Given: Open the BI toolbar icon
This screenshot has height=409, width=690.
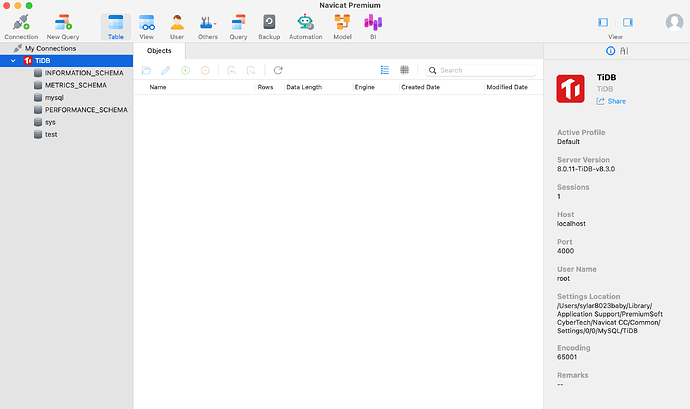Looking at the screenshot, I should point(373,27).
